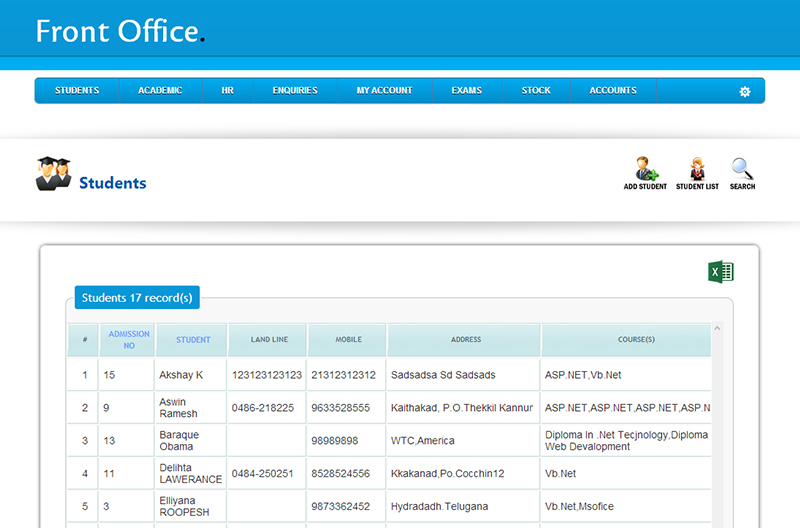The height and width of the screenshot is (528, 800).
Task: Open the Academic menu
Action: (x=160, y=91)
